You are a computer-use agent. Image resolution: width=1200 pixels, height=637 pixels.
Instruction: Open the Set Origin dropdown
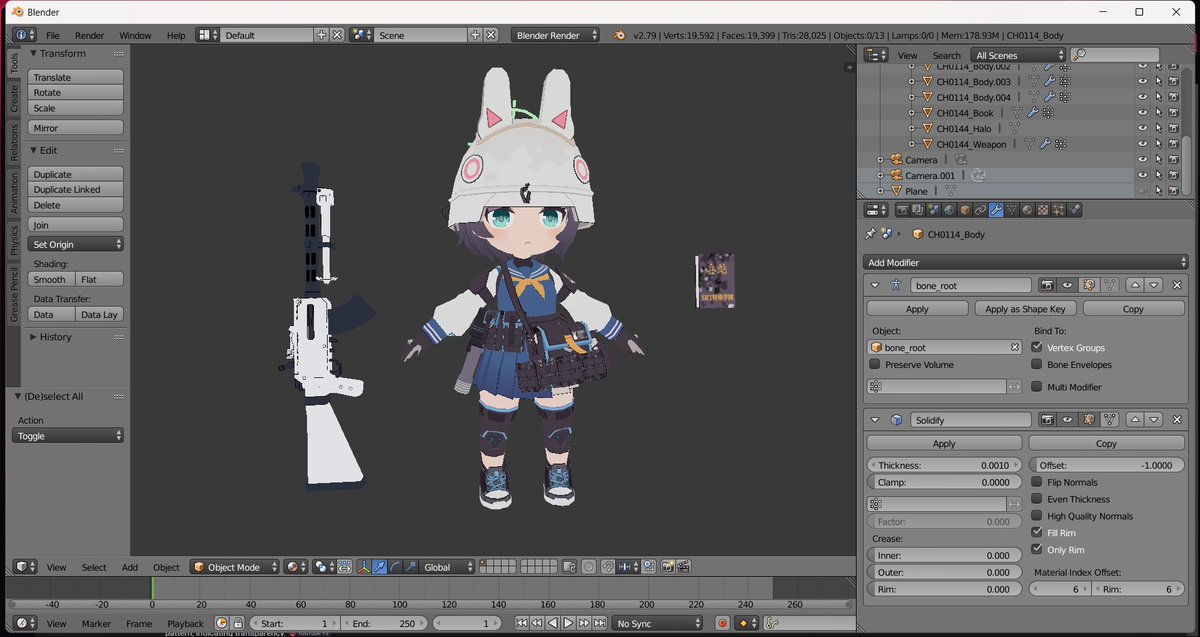tap(76, 244)
